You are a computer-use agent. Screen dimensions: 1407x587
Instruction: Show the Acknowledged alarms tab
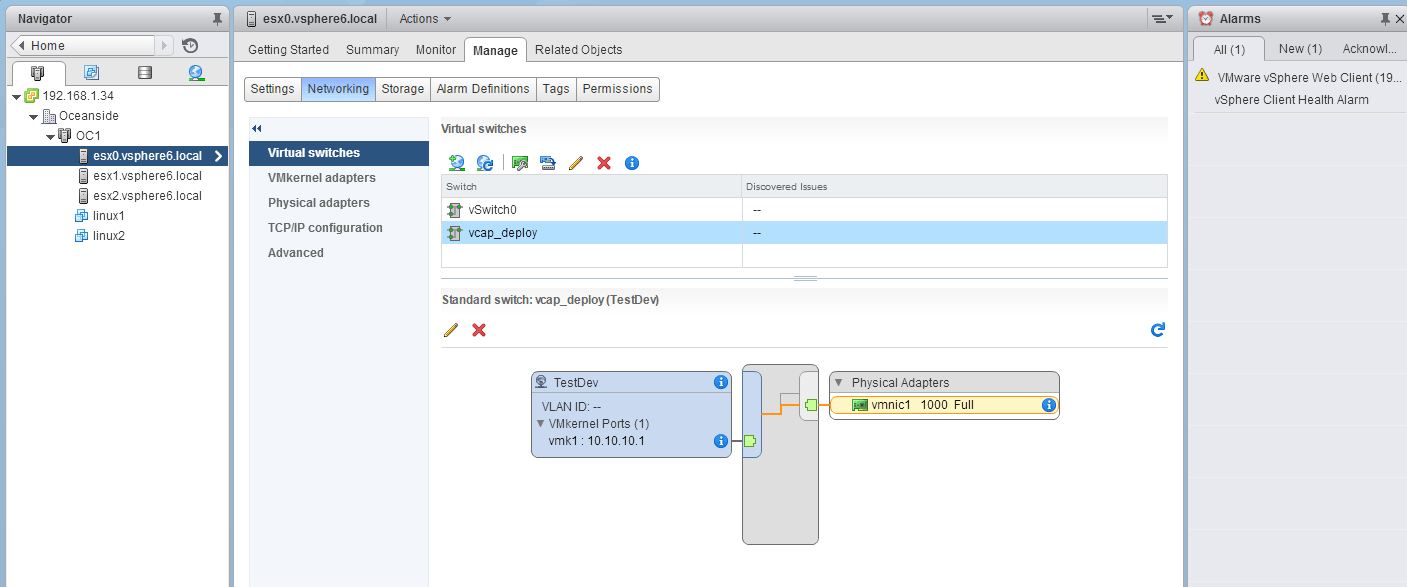(1369, 49)
